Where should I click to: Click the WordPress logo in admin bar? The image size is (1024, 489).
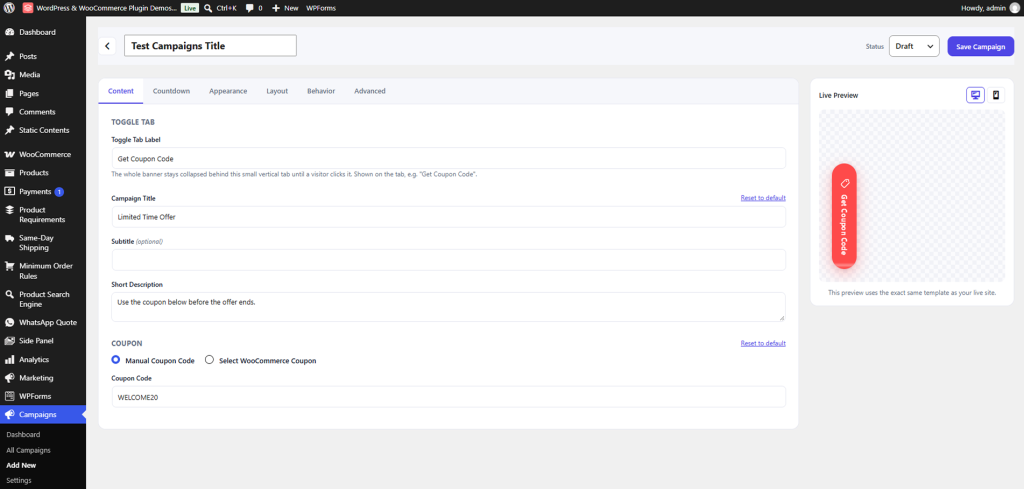click(x=9, y=8)
